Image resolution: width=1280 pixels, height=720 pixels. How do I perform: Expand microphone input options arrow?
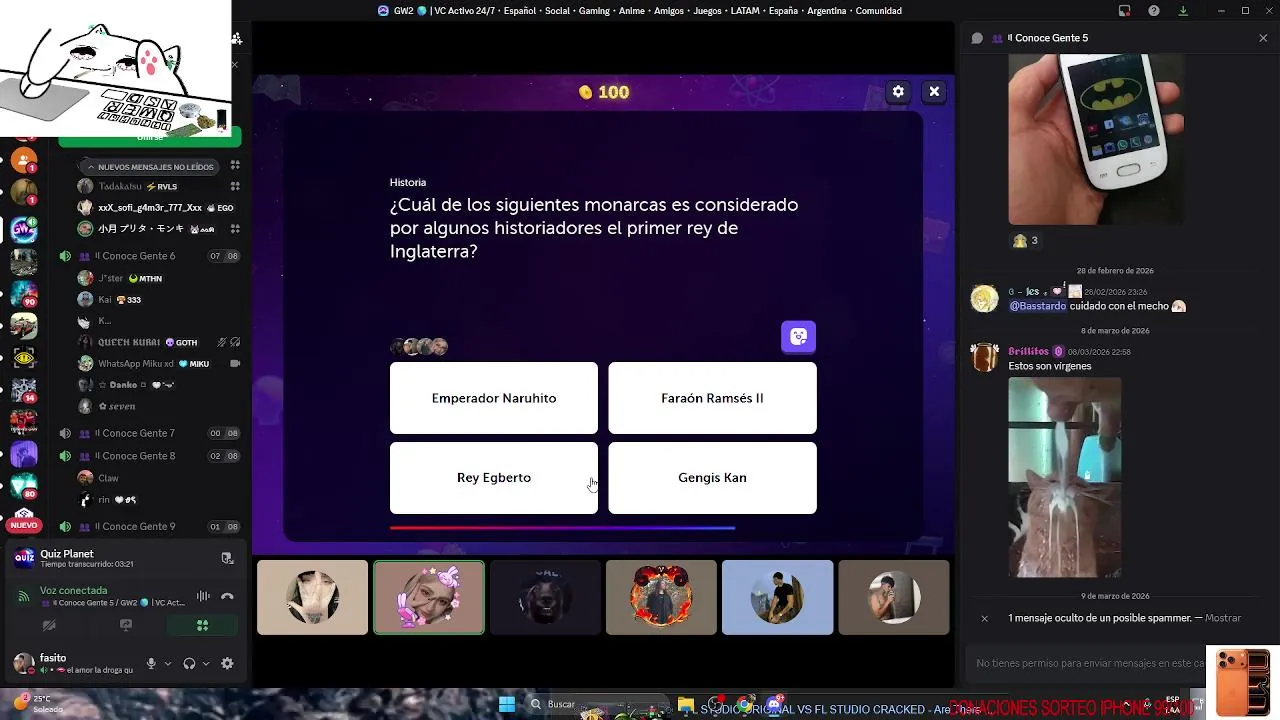coord(167,663)
